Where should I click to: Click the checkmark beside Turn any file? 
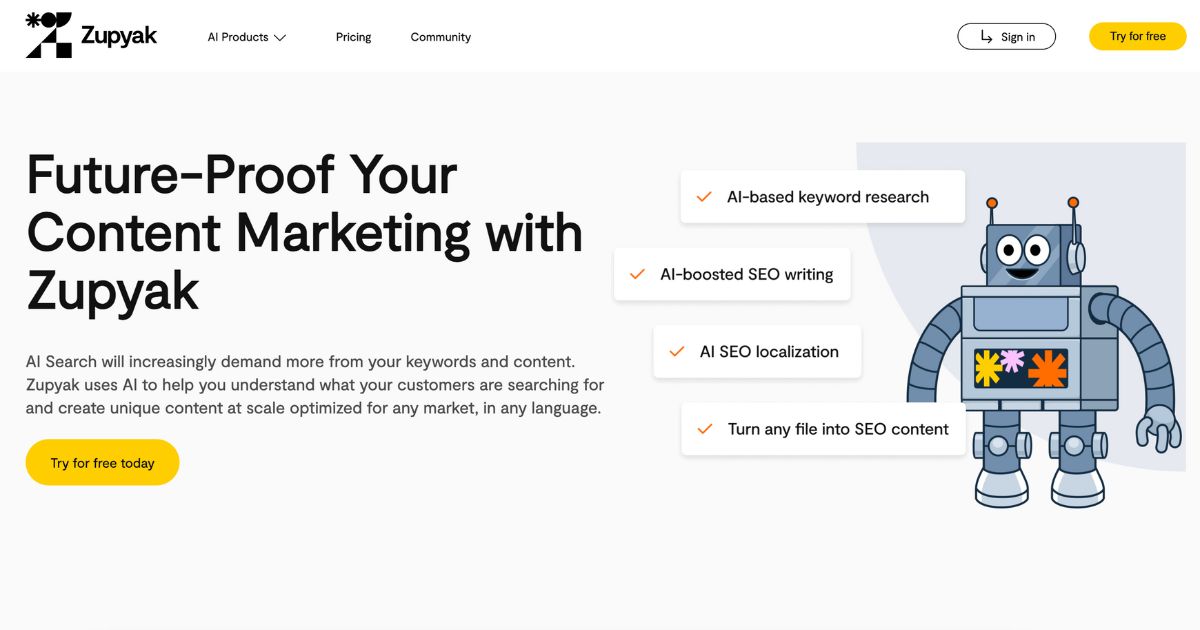click(705, 429)
